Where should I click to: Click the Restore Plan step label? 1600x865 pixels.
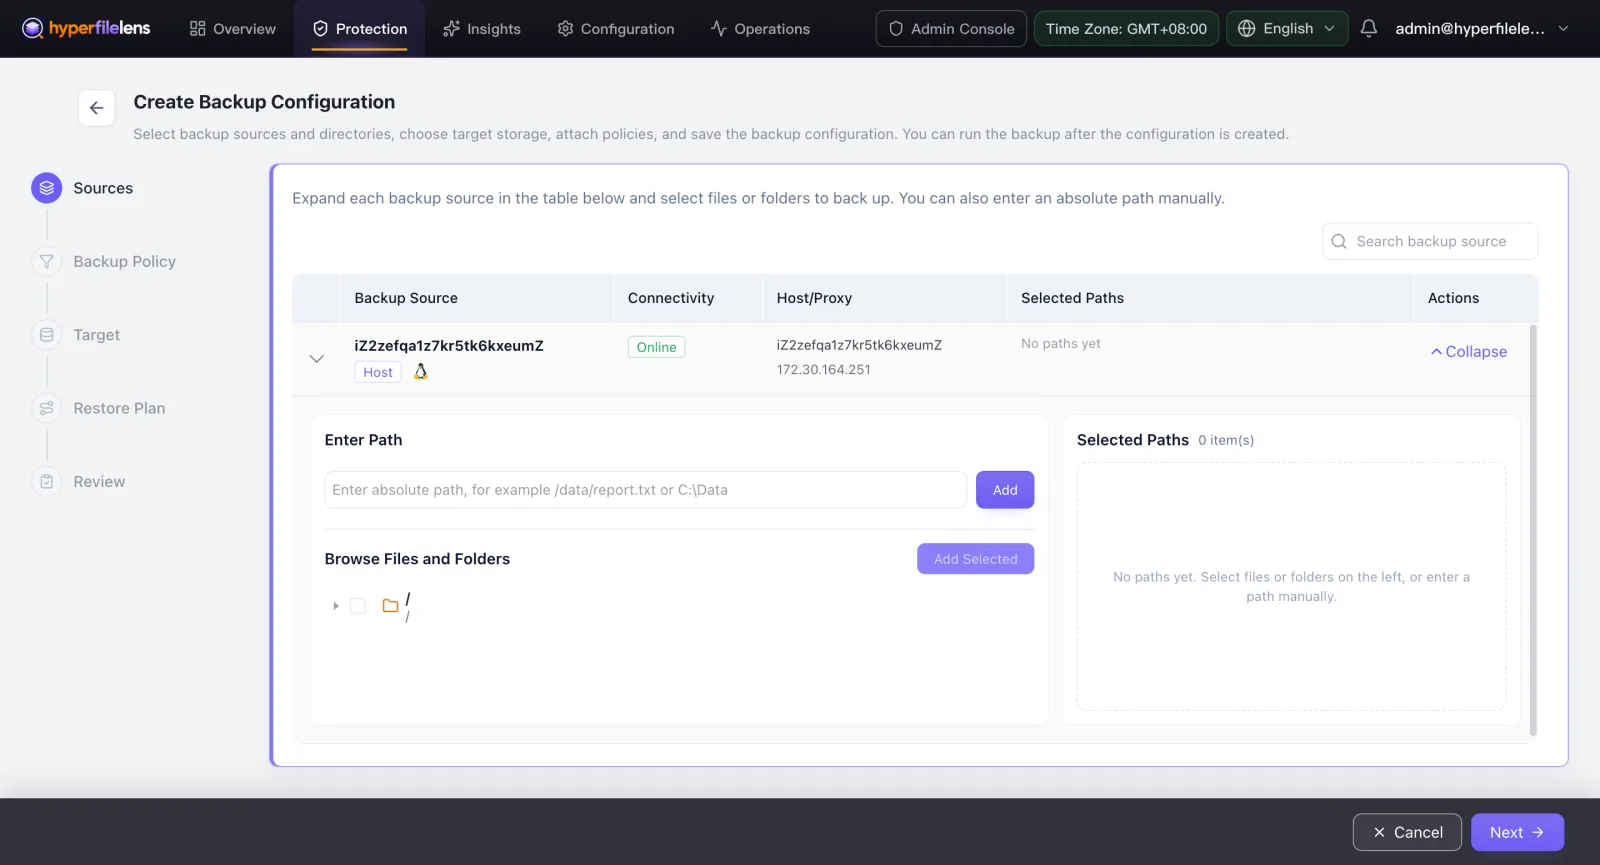coord(119,408)
